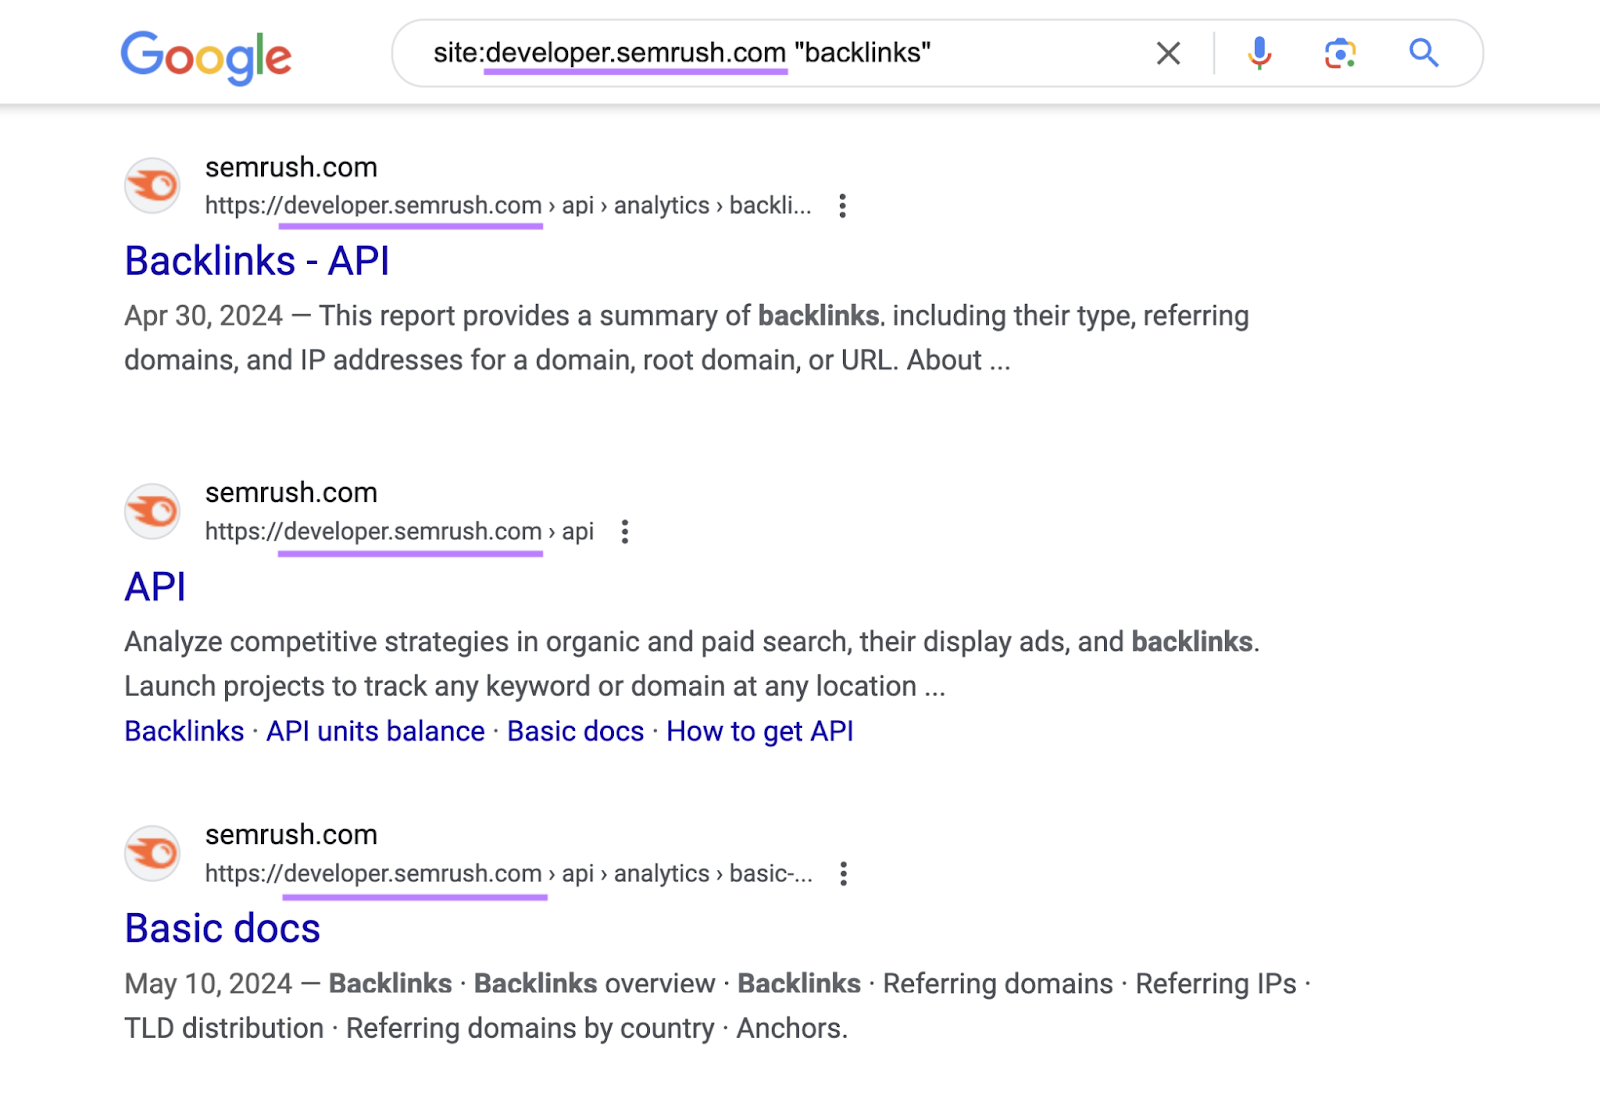Clear the search query with the X icon
The height and width of the screenshot is (1113, 1600).
[1167, 53]
